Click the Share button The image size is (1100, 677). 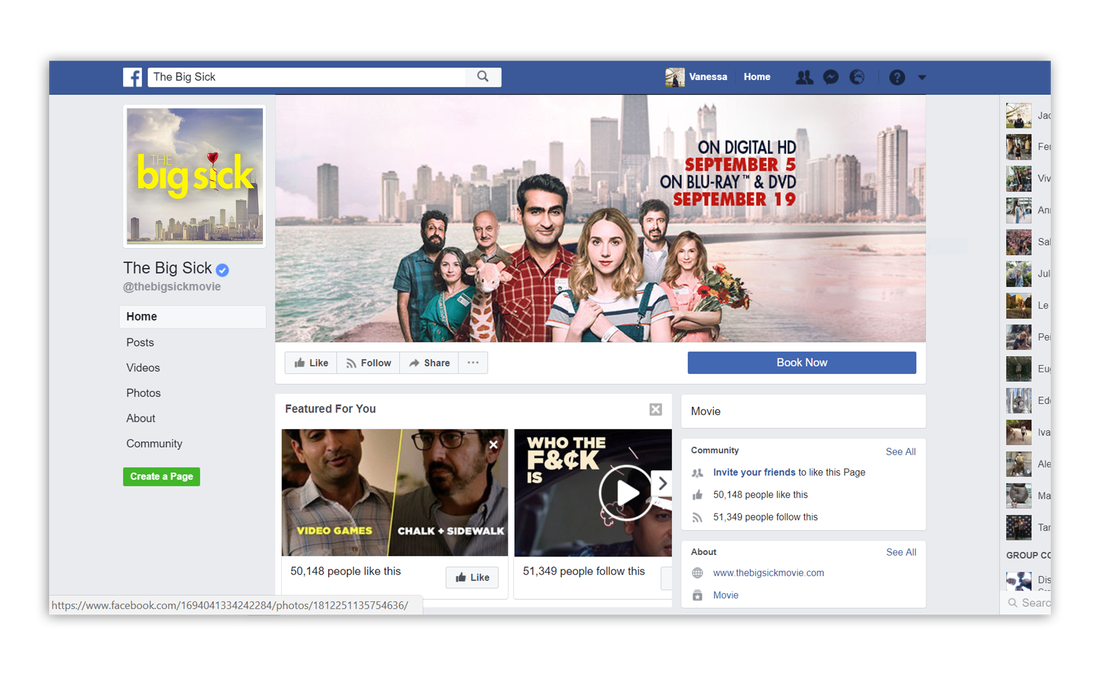(x=429, y=363)
